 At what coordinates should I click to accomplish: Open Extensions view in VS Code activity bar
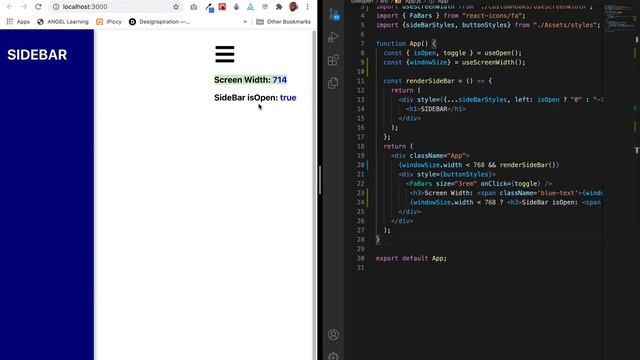333,60
